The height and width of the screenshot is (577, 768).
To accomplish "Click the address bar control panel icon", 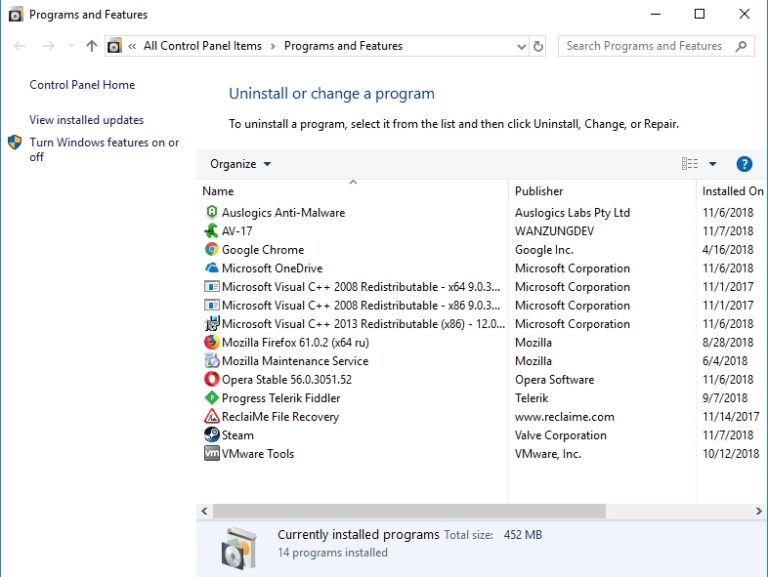I will pyautogui.click(x=114, y=46).
